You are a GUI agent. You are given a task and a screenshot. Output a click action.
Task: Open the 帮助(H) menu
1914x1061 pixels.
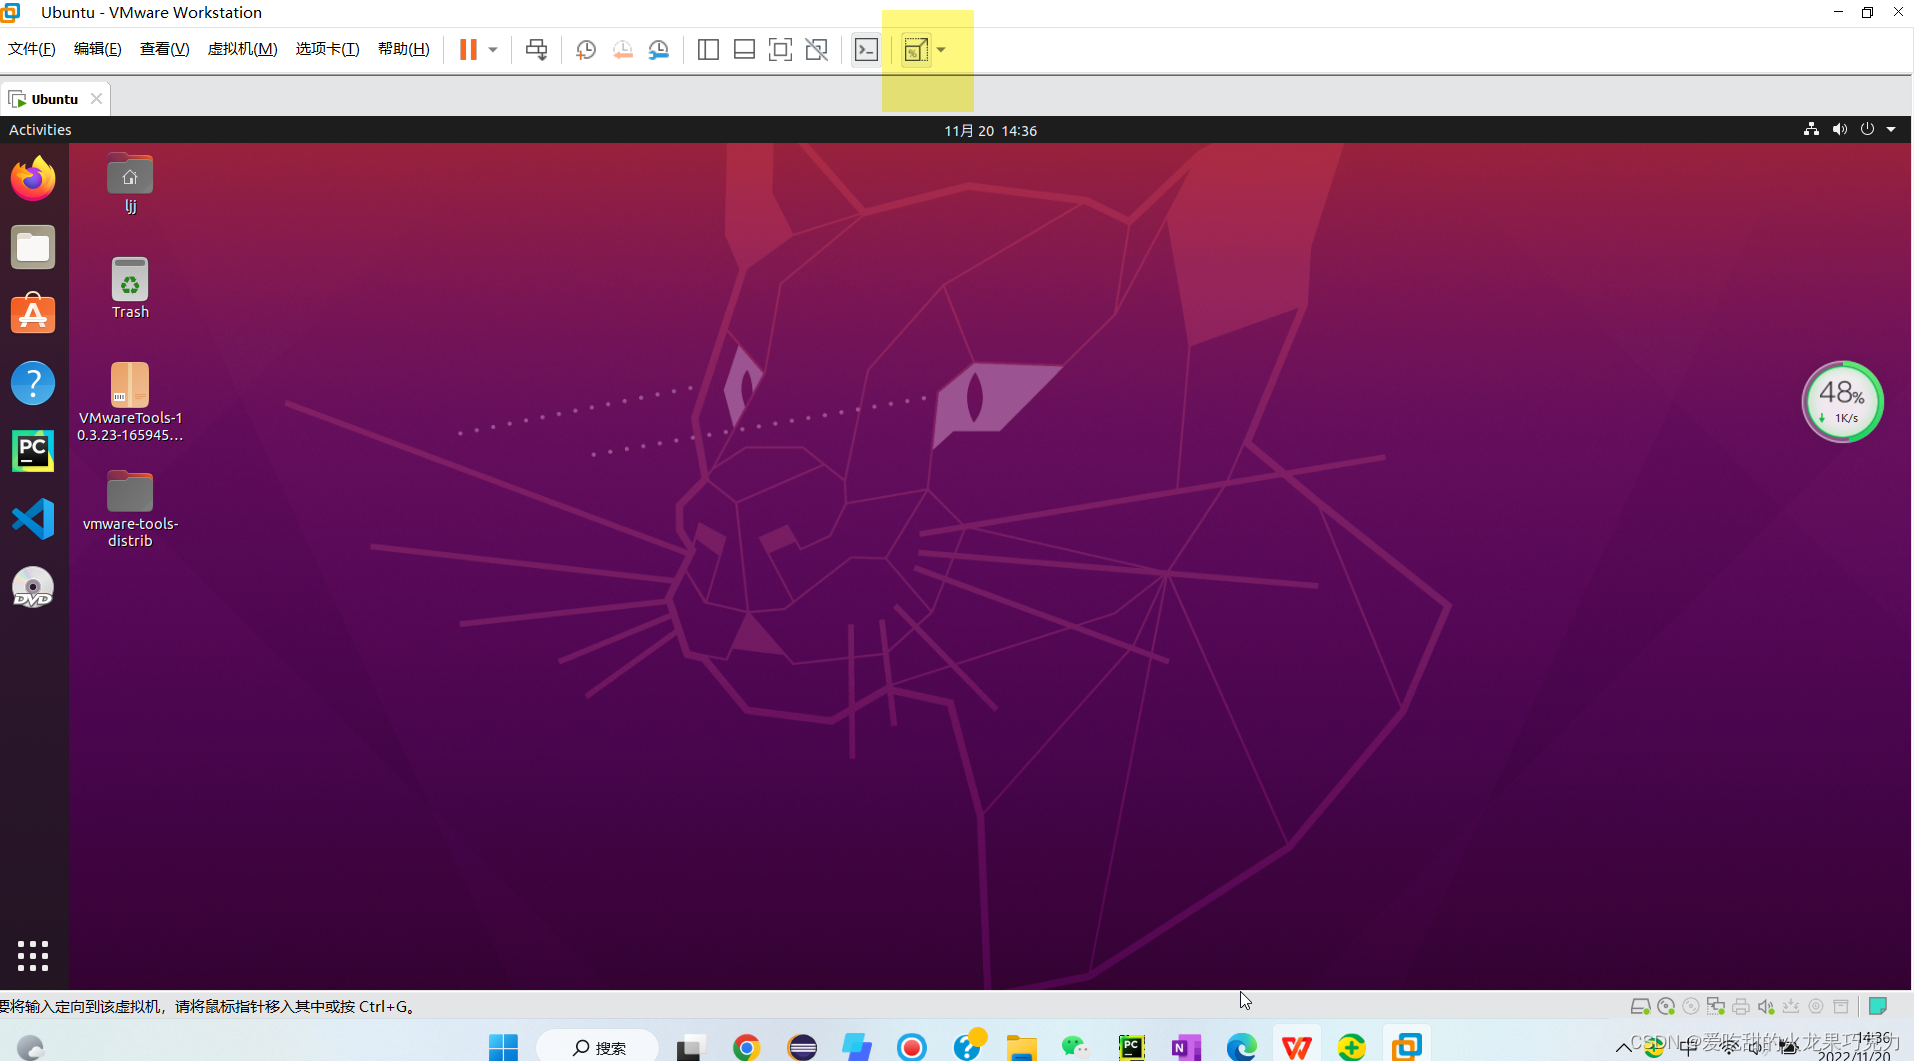(403, 49)
